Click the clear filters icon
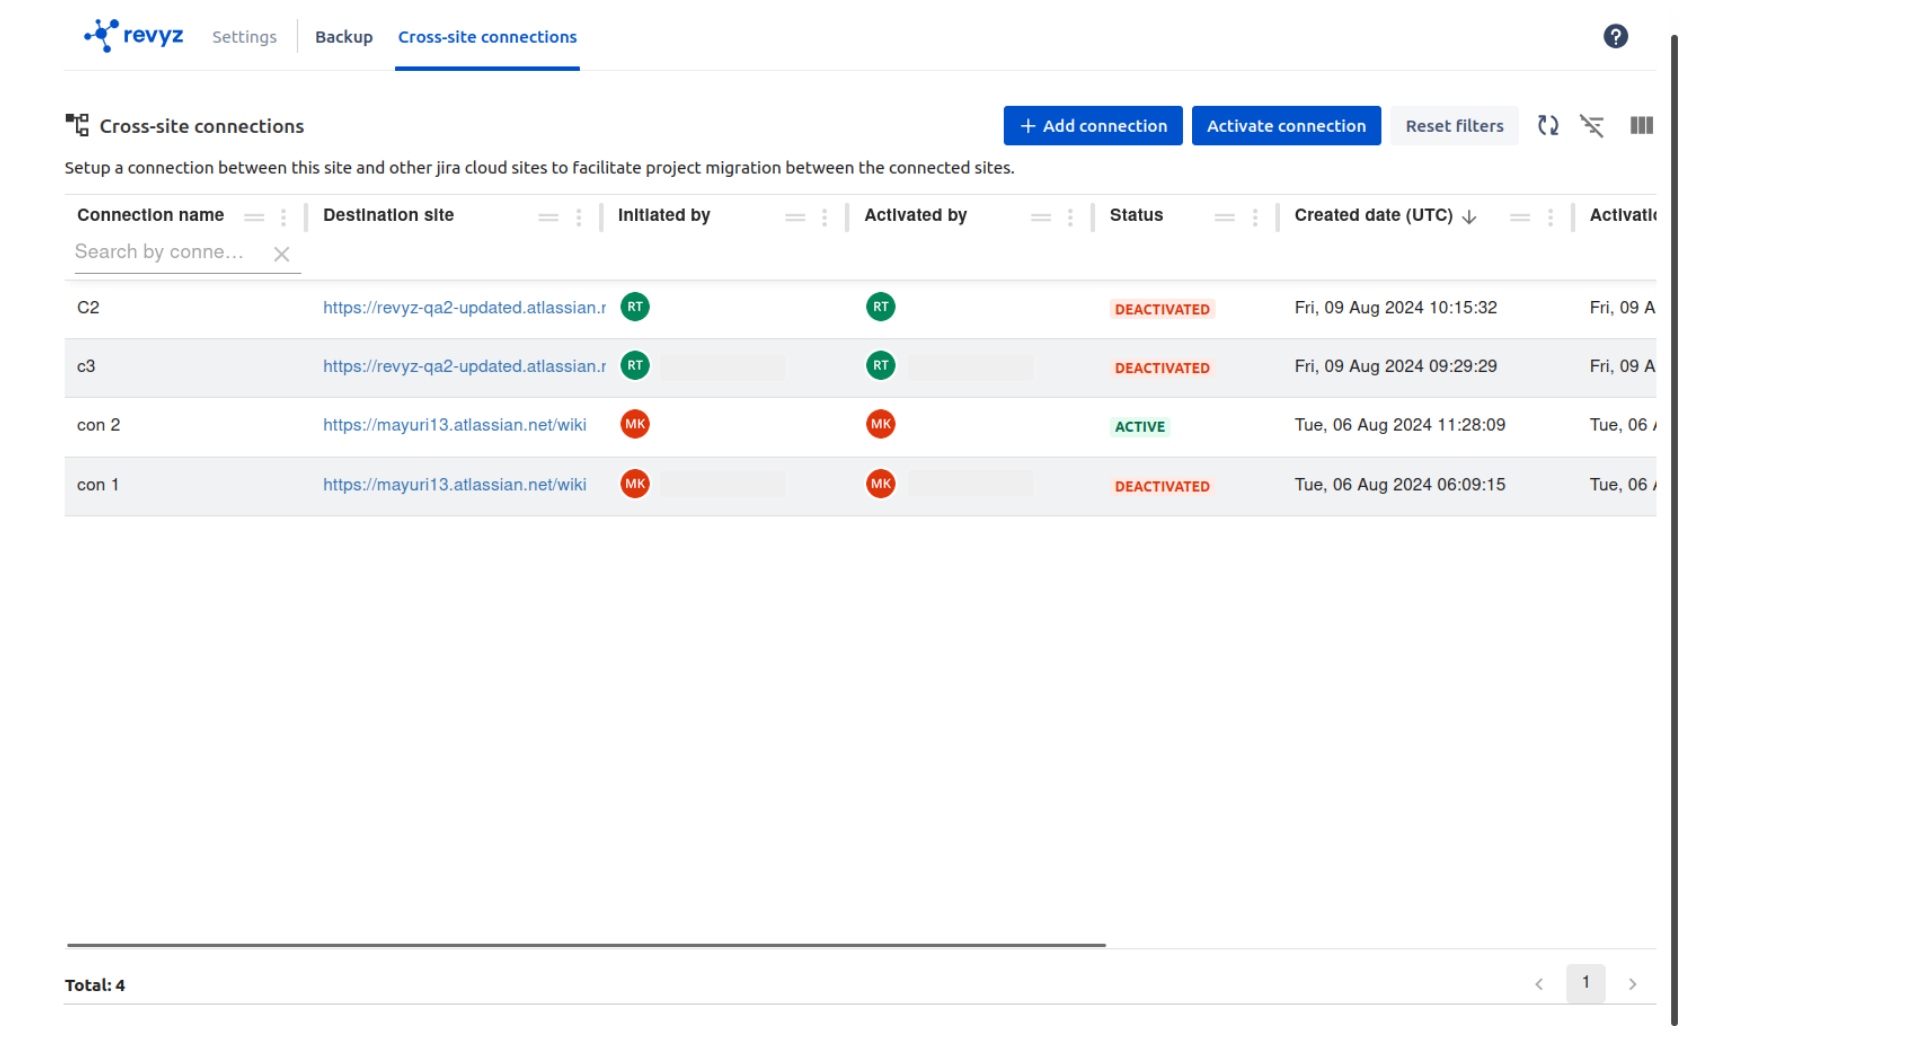Screen dimensions: 1918x1055 pos(1591,126)
